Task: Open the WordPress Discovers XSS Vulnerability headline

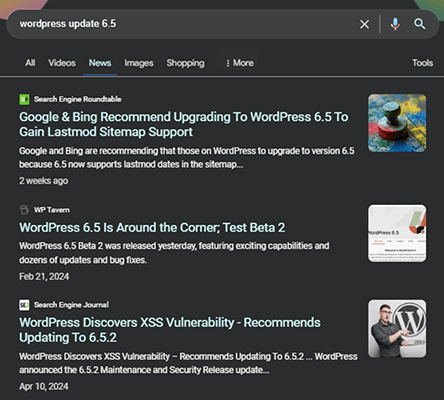Action: [x=170, y=330]
